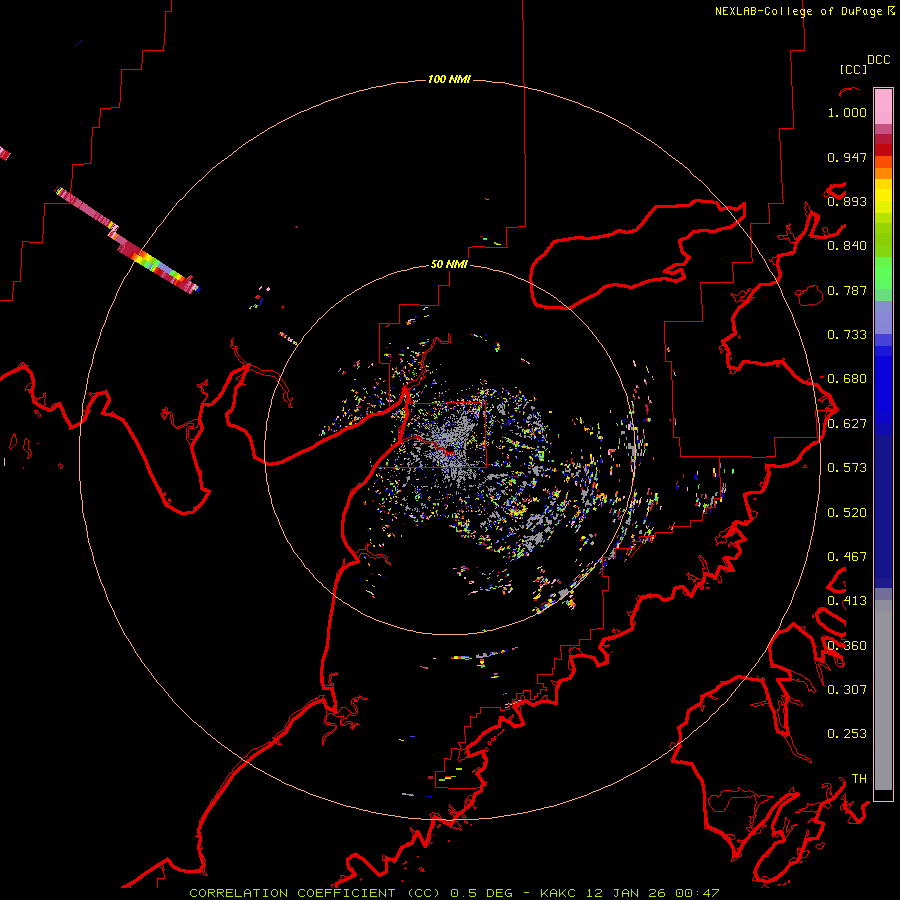This screenshot has width=900, height=900.
Task: Click the 0.947 scale value
Action: (x=847, y=157)
